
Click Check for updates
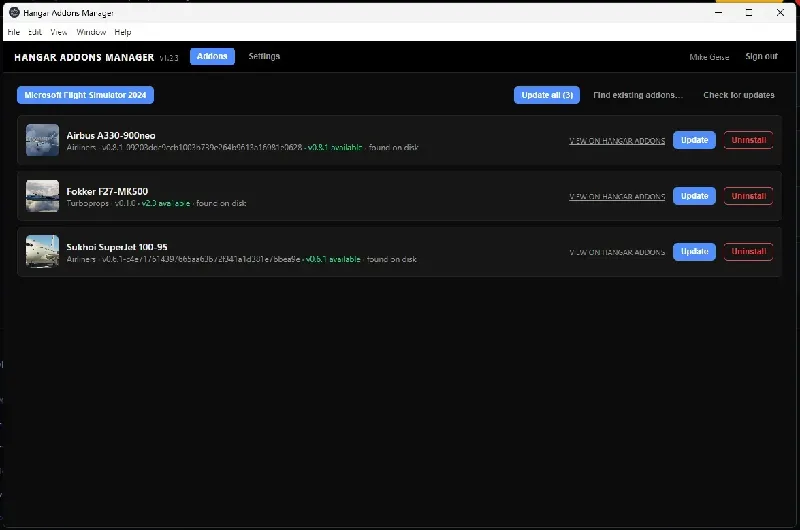(x=739, y=95)
